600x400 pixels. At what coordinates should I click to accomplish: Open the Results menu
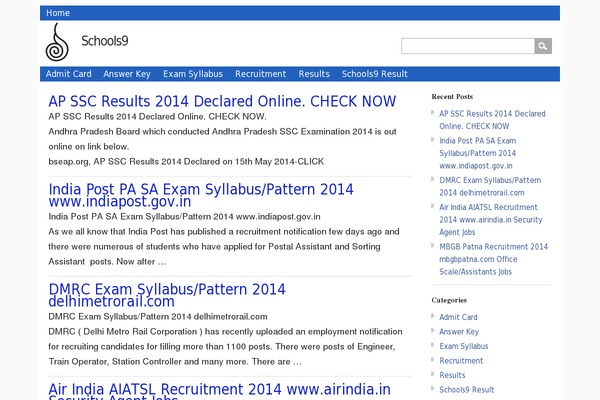coord(314,74)
